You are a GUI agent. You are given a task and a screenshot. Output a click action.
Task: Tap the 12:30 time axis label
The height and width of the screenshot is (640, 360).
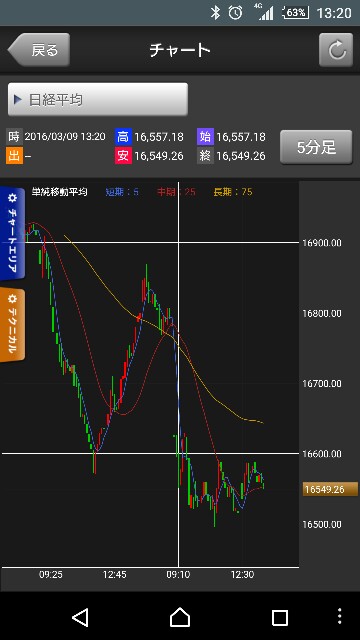point(242,575)
